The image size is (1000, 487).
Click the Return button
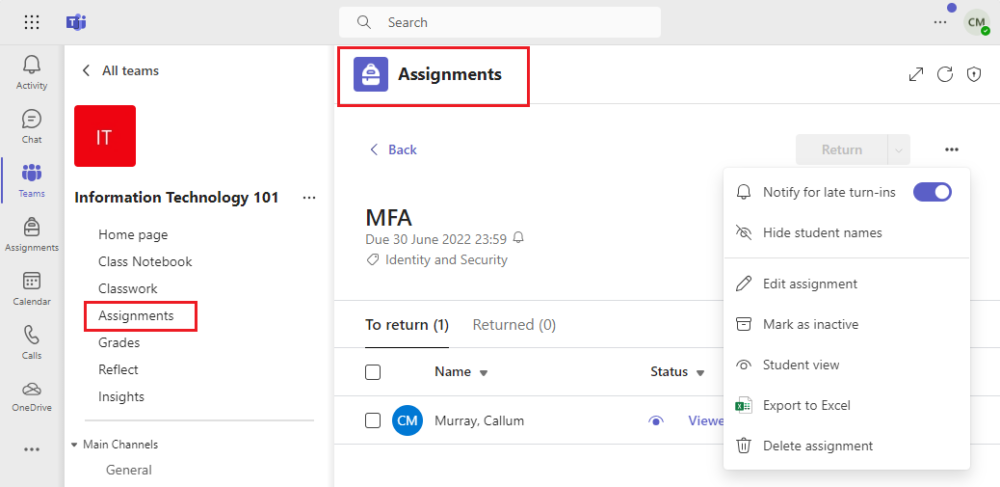(841, 150)
